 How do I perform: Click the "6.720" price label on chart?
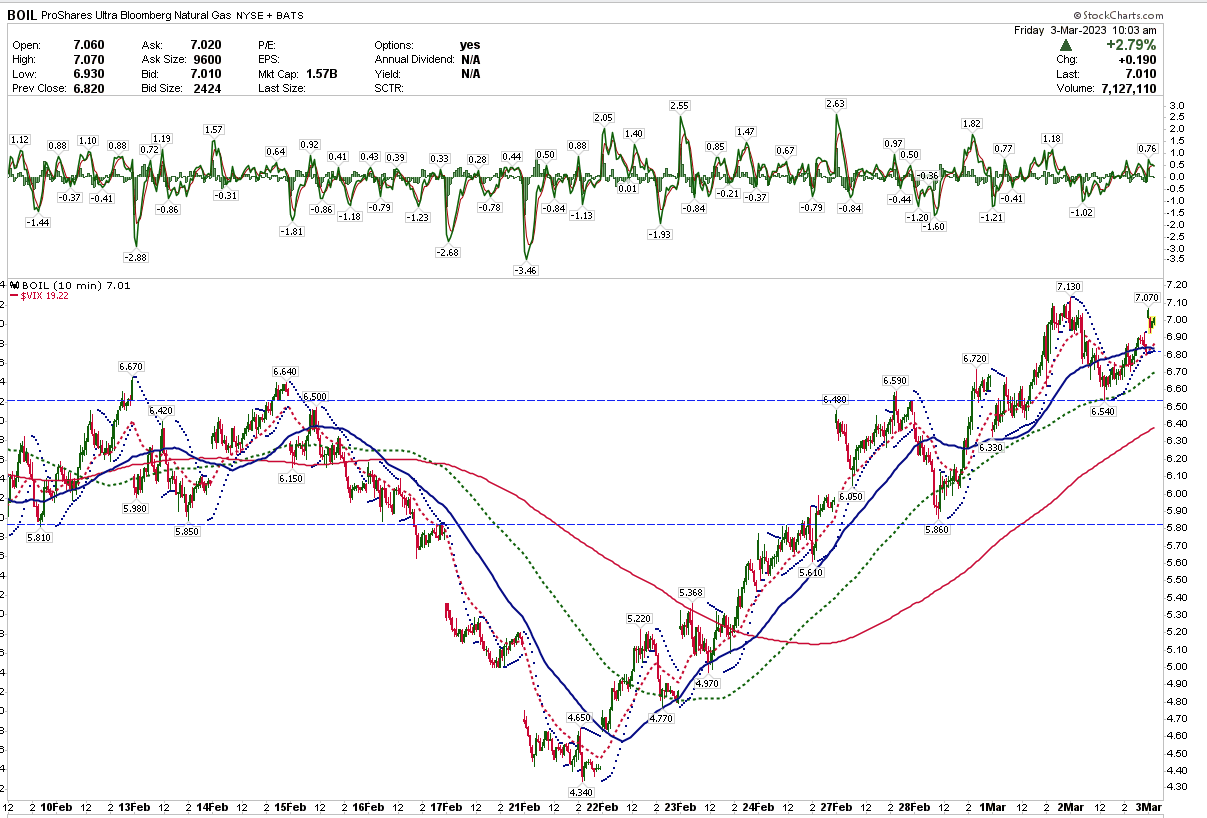(x=975, y=358)
